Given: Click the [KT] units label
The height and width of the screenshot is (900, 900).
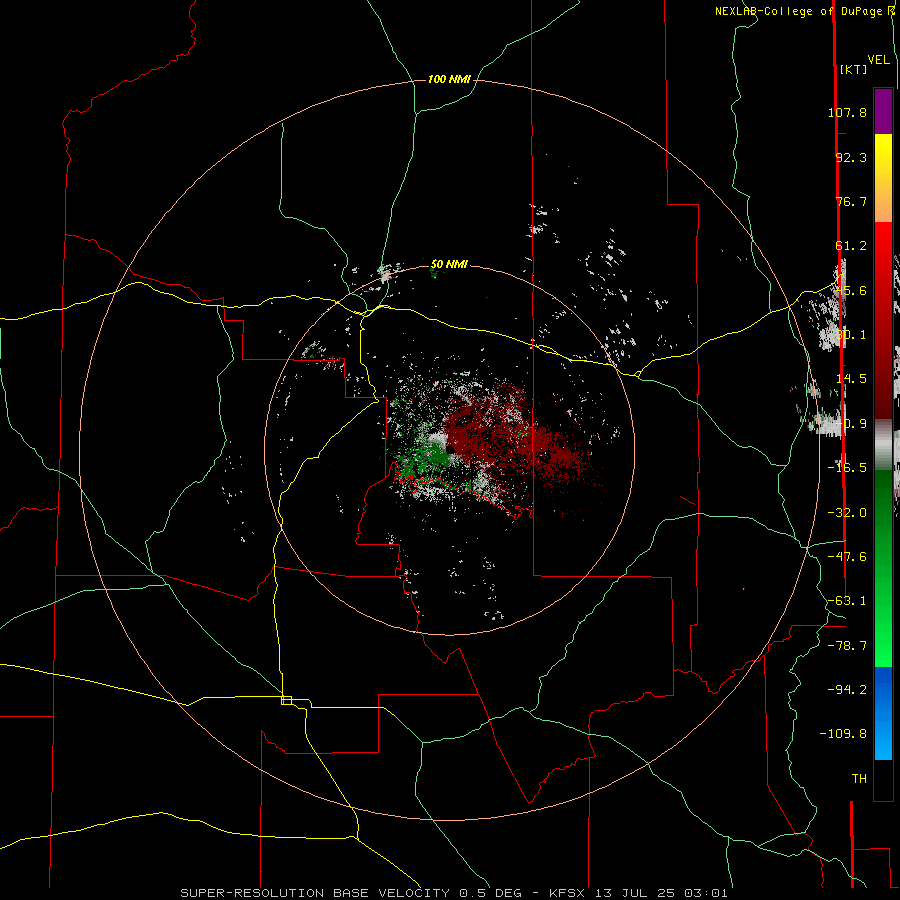Looking at the screenshot, I should pos(853,69).
